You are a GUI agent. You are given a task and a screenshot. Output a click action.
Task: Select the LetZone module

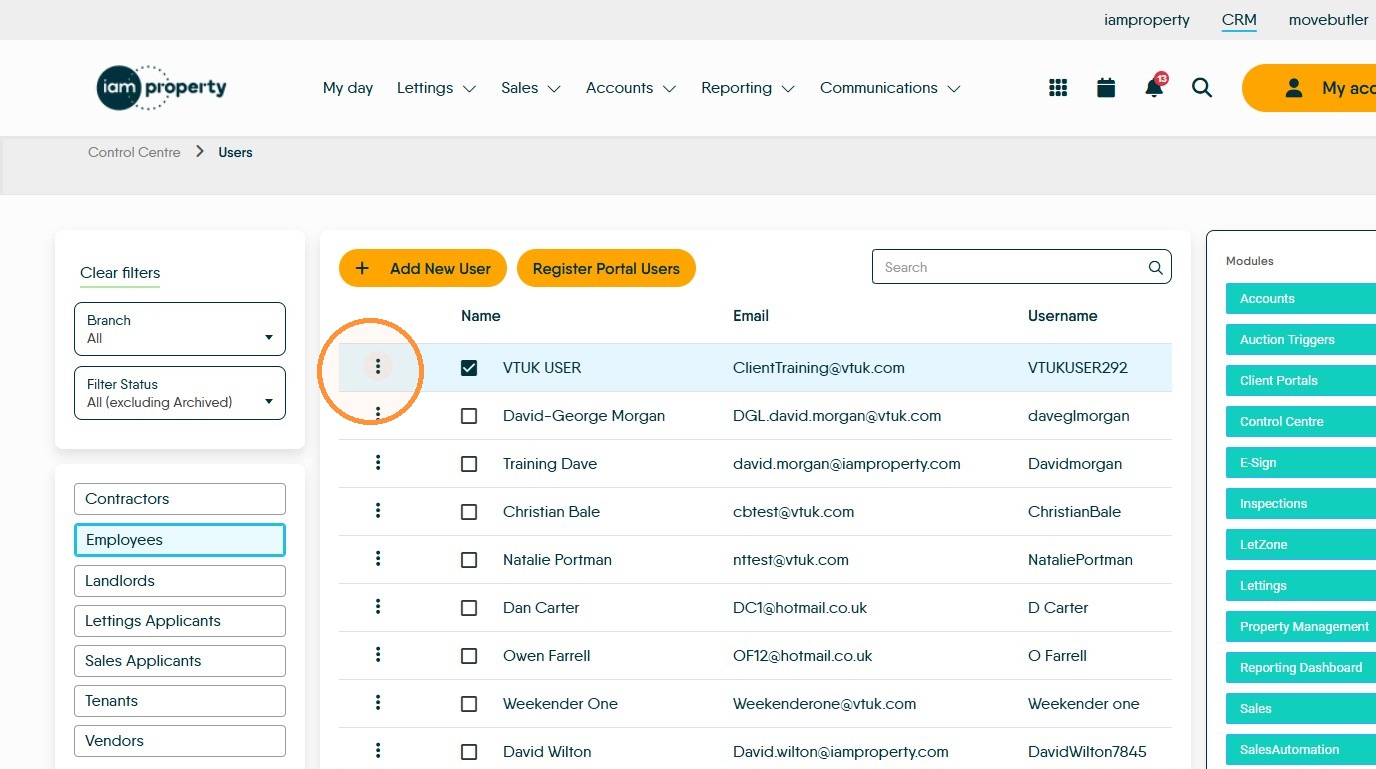coord(1301,545)
